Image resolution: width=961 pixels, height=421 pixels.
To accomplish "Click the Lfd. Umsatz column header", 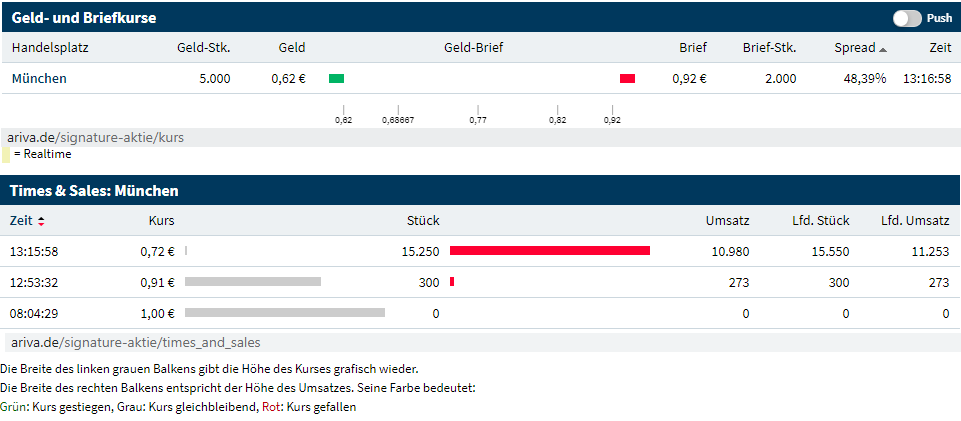I will 914,220.
